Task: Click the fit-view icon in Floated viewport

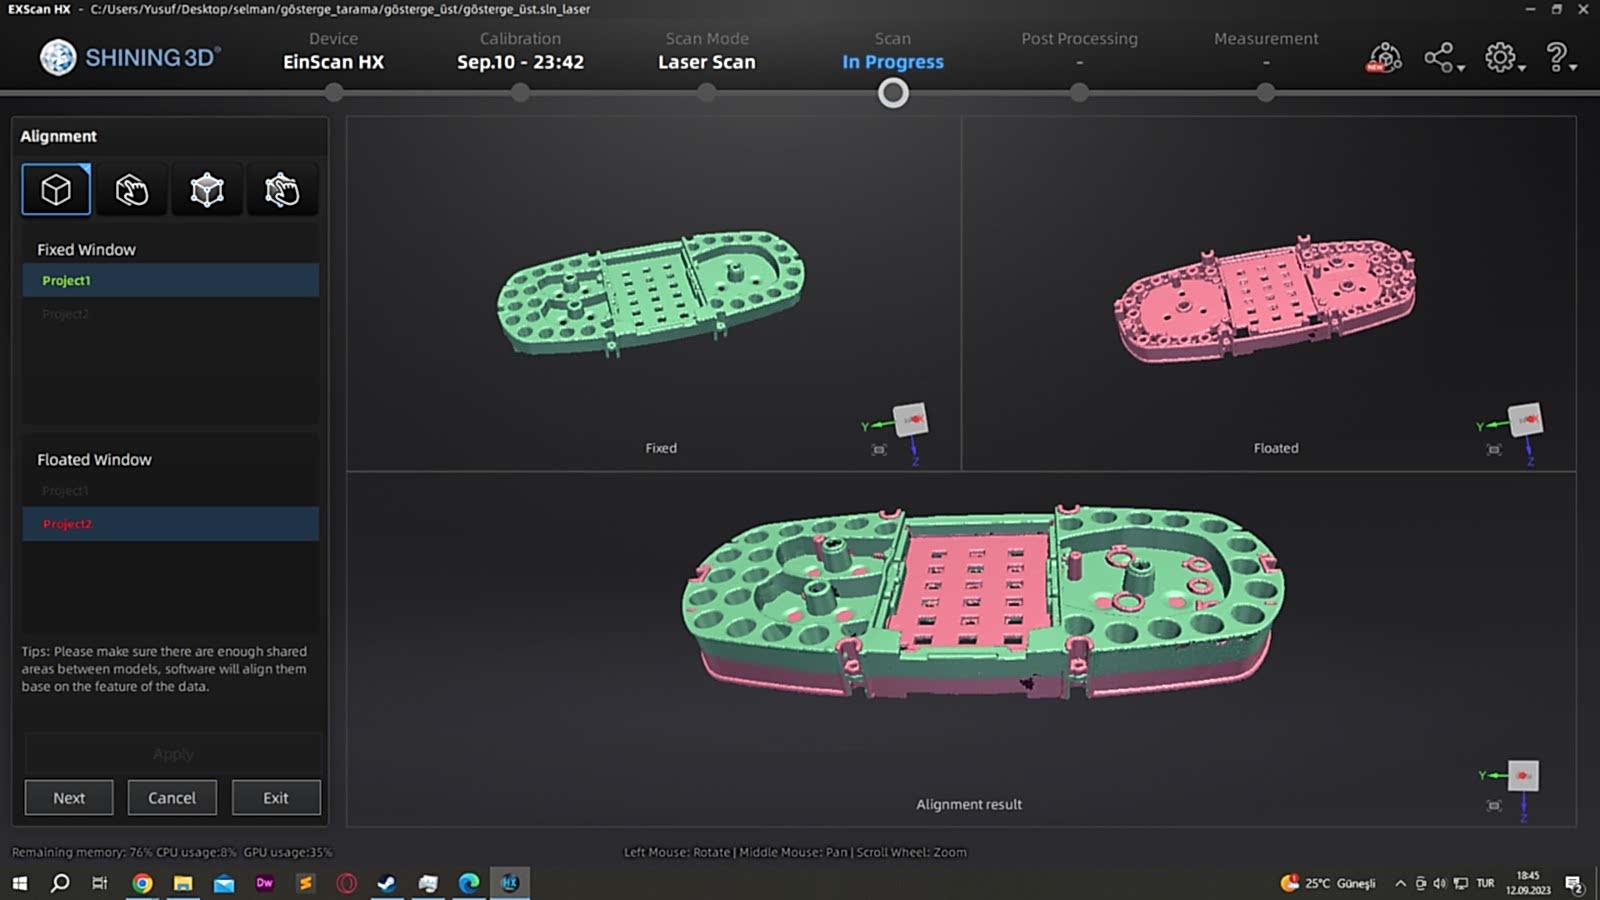Action: [1494, 450]
